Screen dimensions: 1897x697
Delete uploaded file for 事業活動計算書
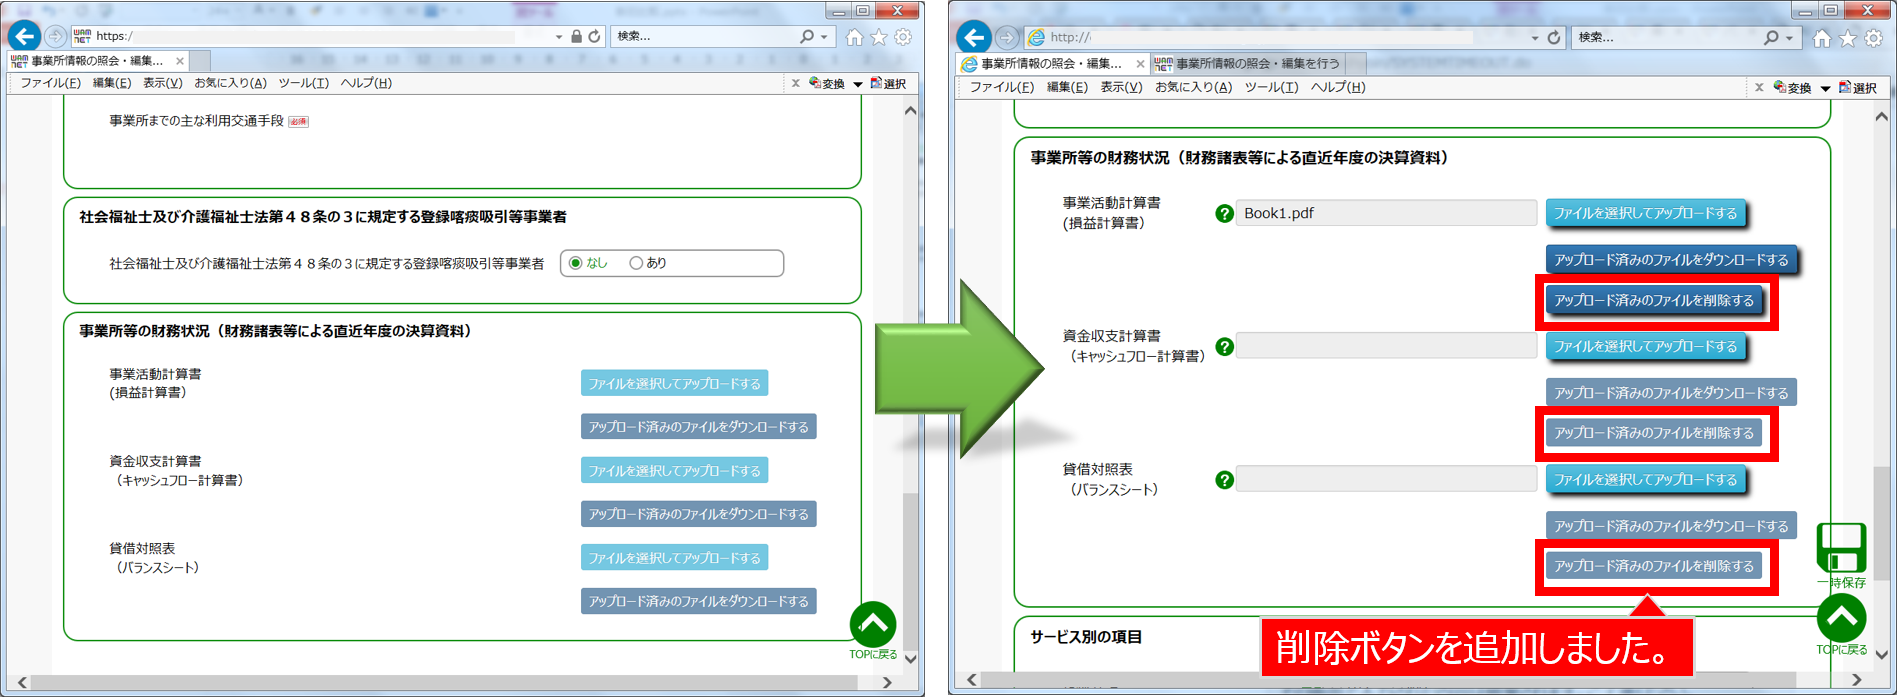coord(1654,300)
